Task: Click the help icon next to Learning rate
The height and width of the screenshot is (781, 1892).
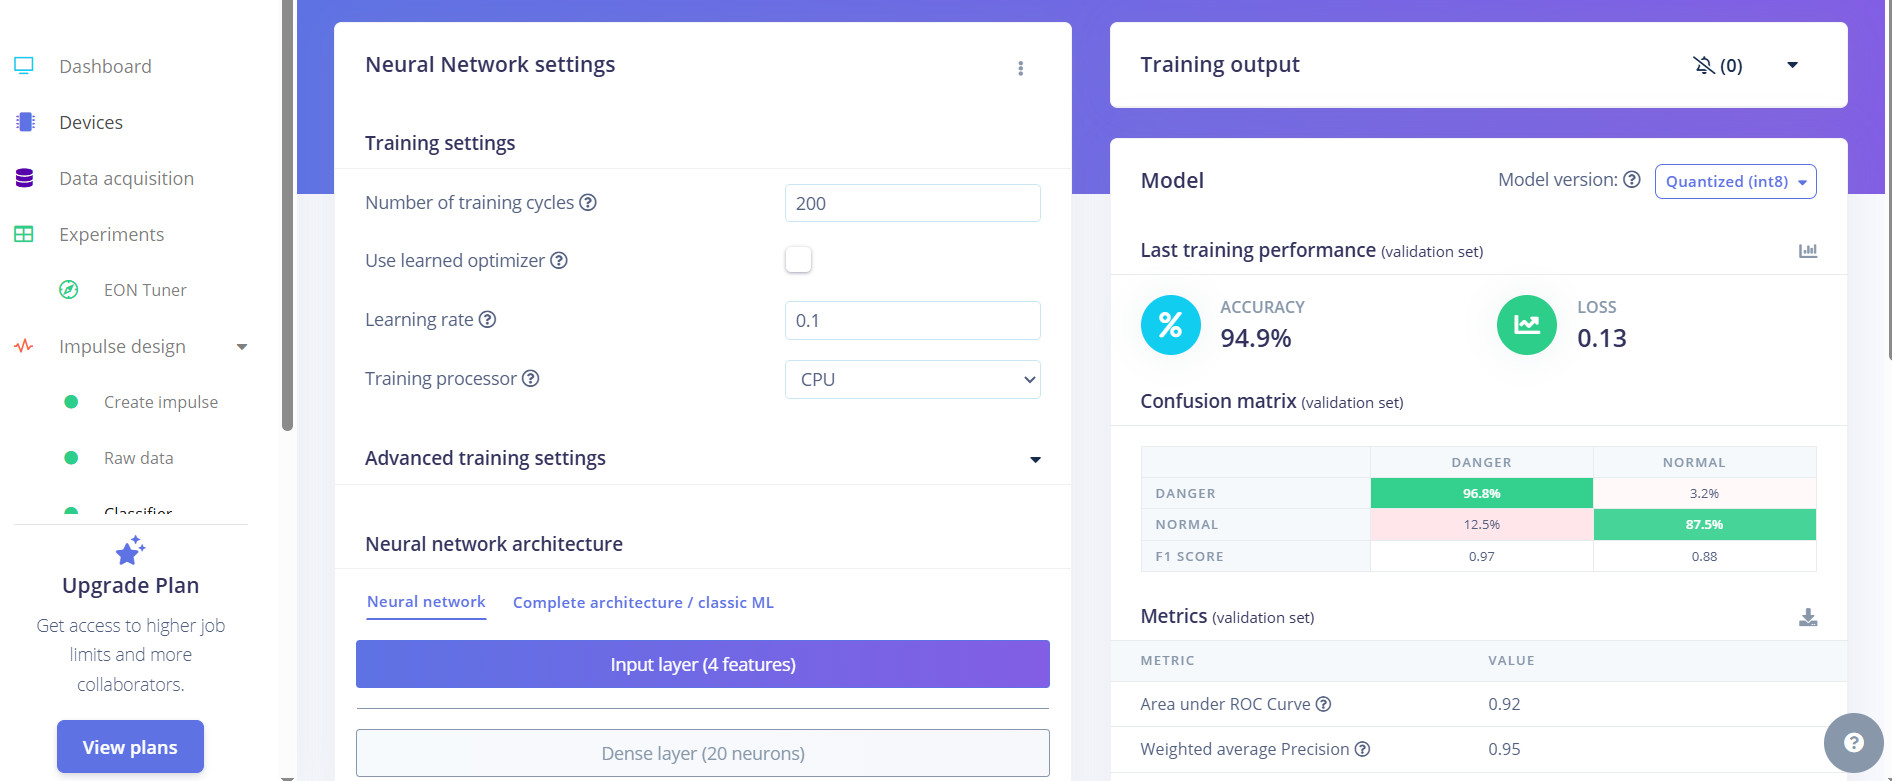Action: click(487, 320)
